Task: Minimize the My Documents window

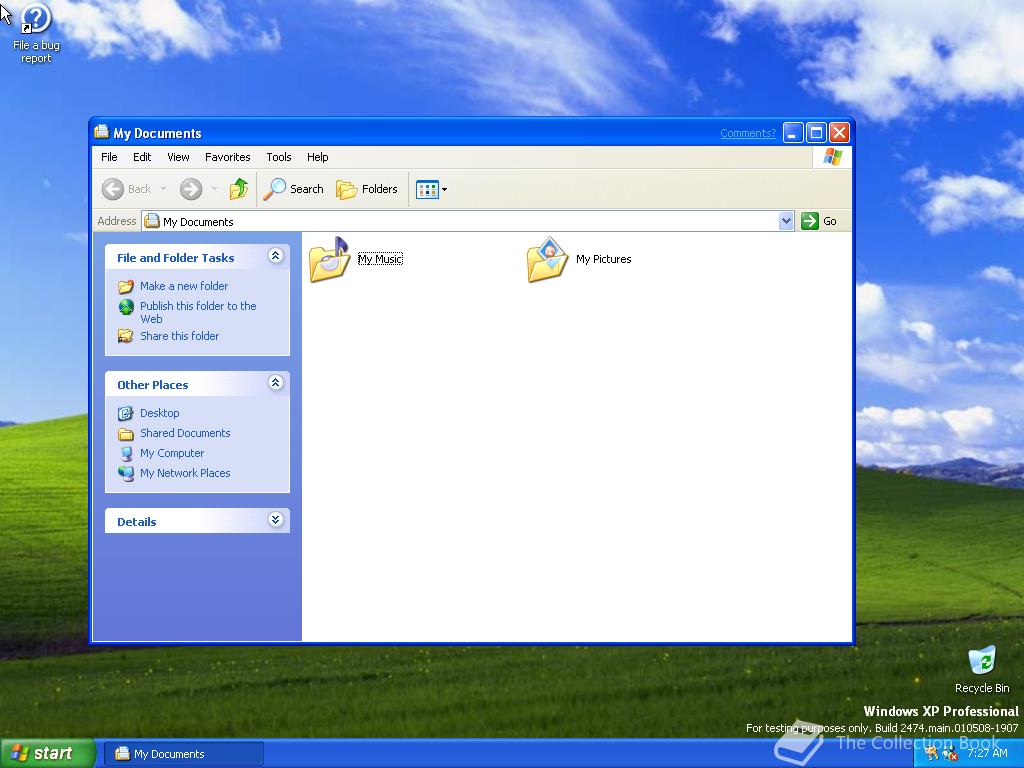Action: click(x=793, y=133)
